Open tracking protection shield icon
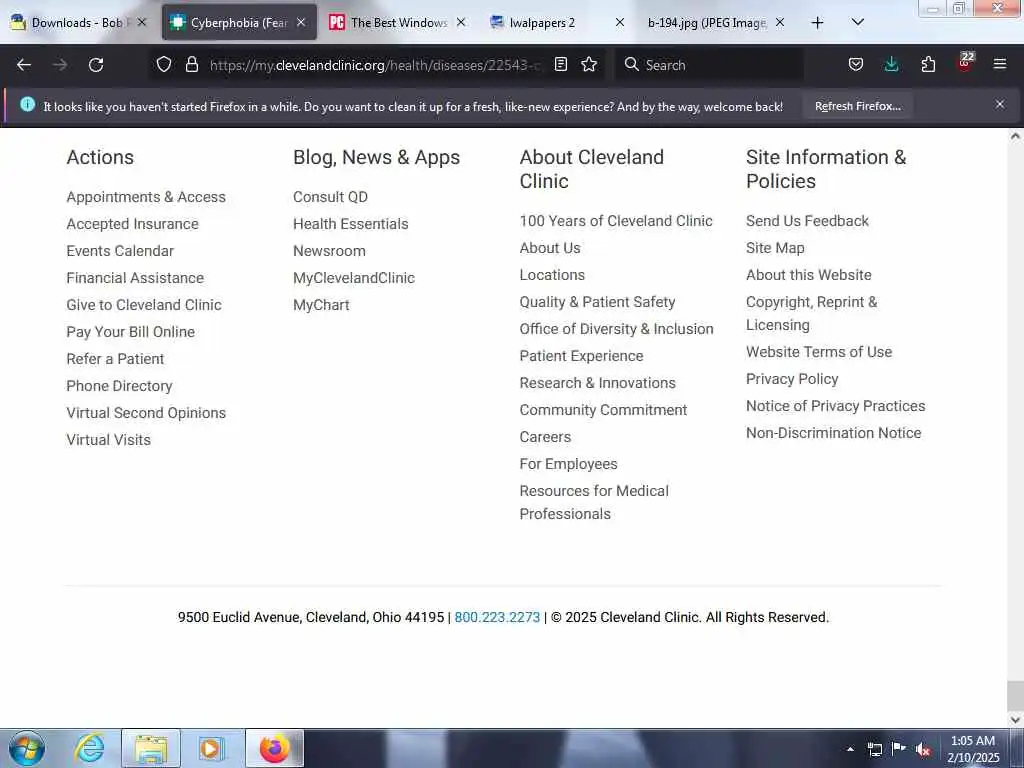1024x768 pixels. (164, 64)
